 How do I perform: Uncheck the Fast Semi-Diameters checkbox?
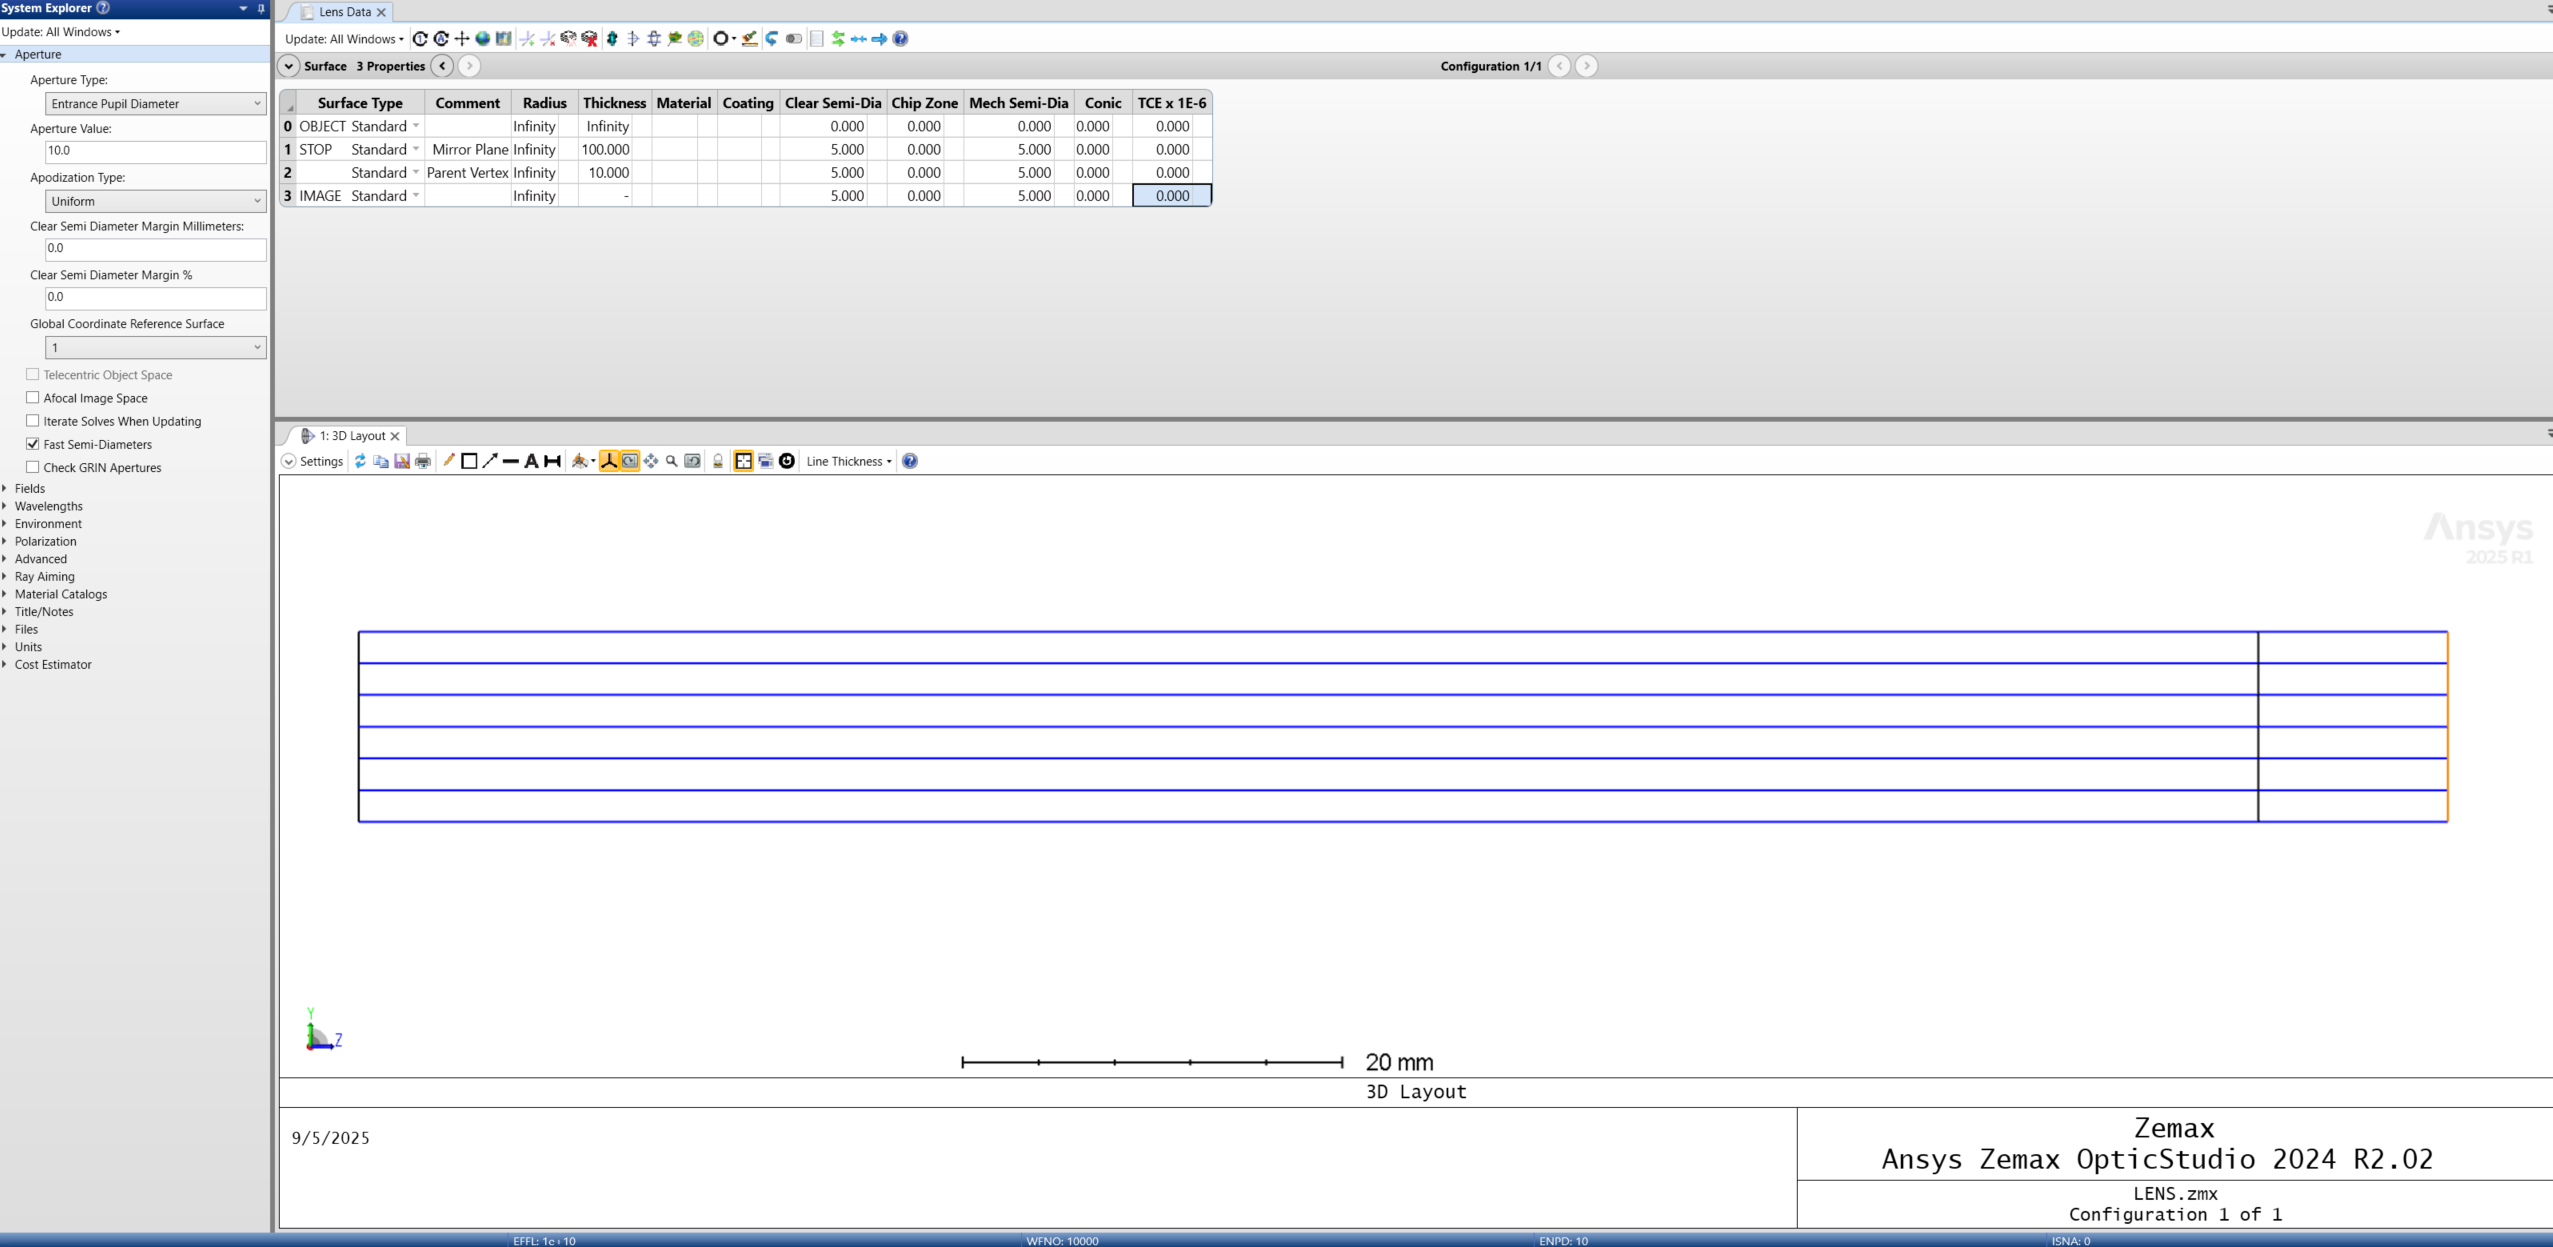[33, 443]
